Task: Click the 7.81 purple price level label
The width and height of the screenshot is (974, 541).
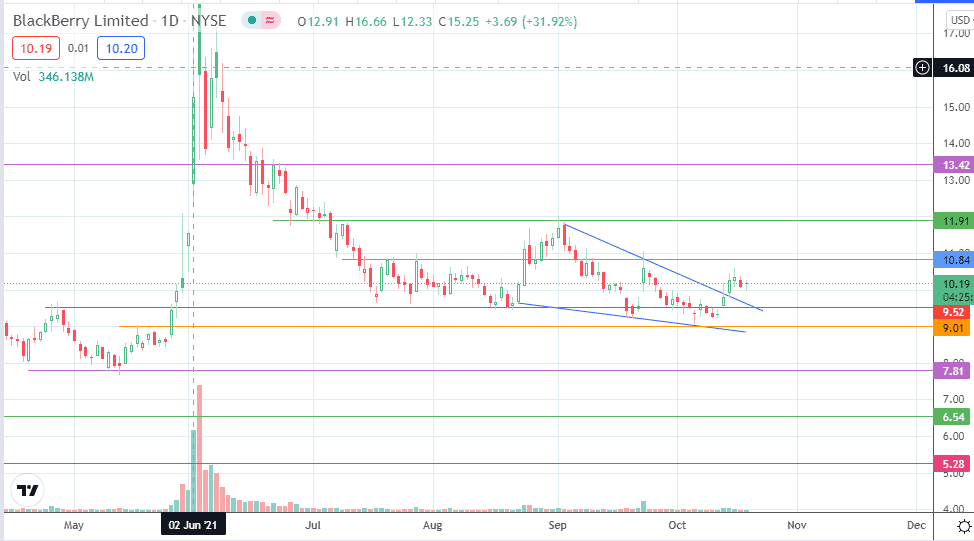Action: 953,371
